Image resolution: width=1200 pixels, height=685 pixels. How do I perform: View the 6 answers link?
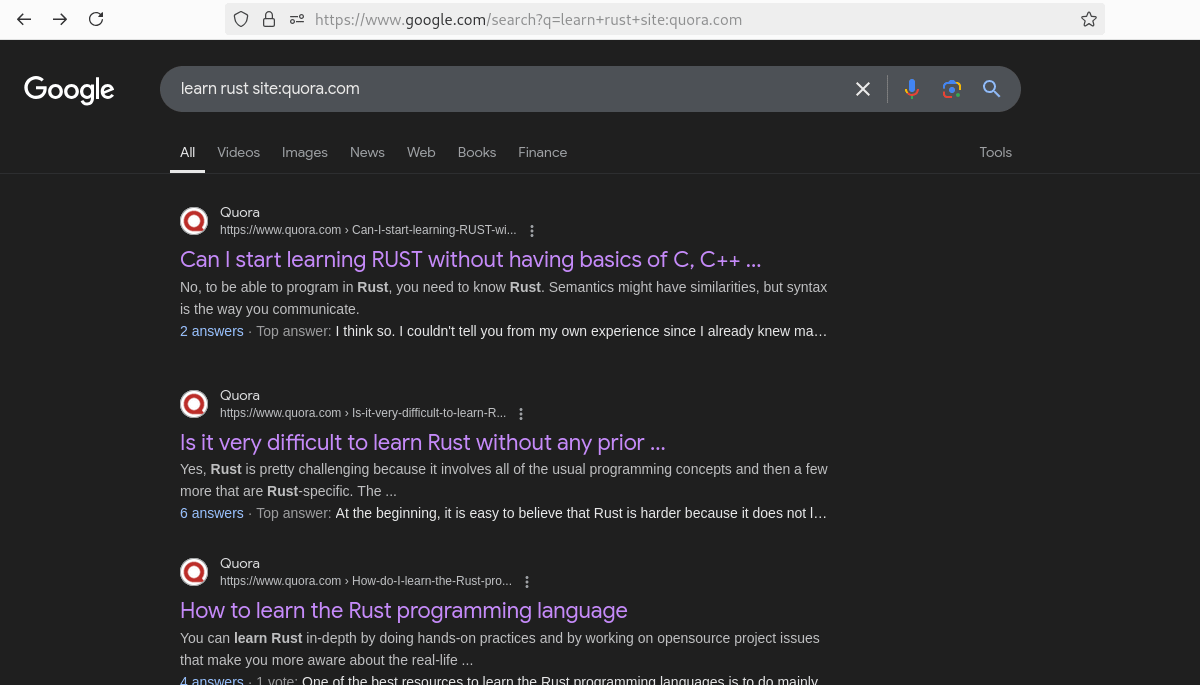212,513
